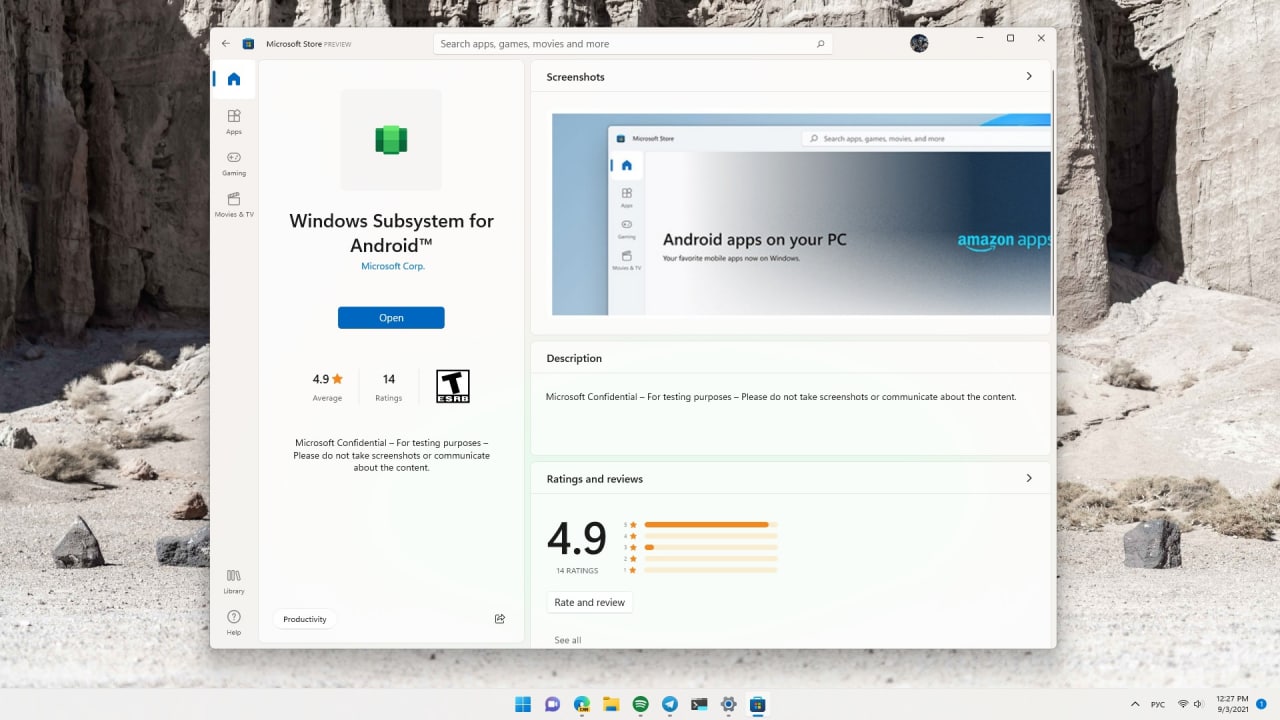Click the 14 RATINGS label under the score
The height and width of the screenshot is (720, 1280).
coord(577,571)
